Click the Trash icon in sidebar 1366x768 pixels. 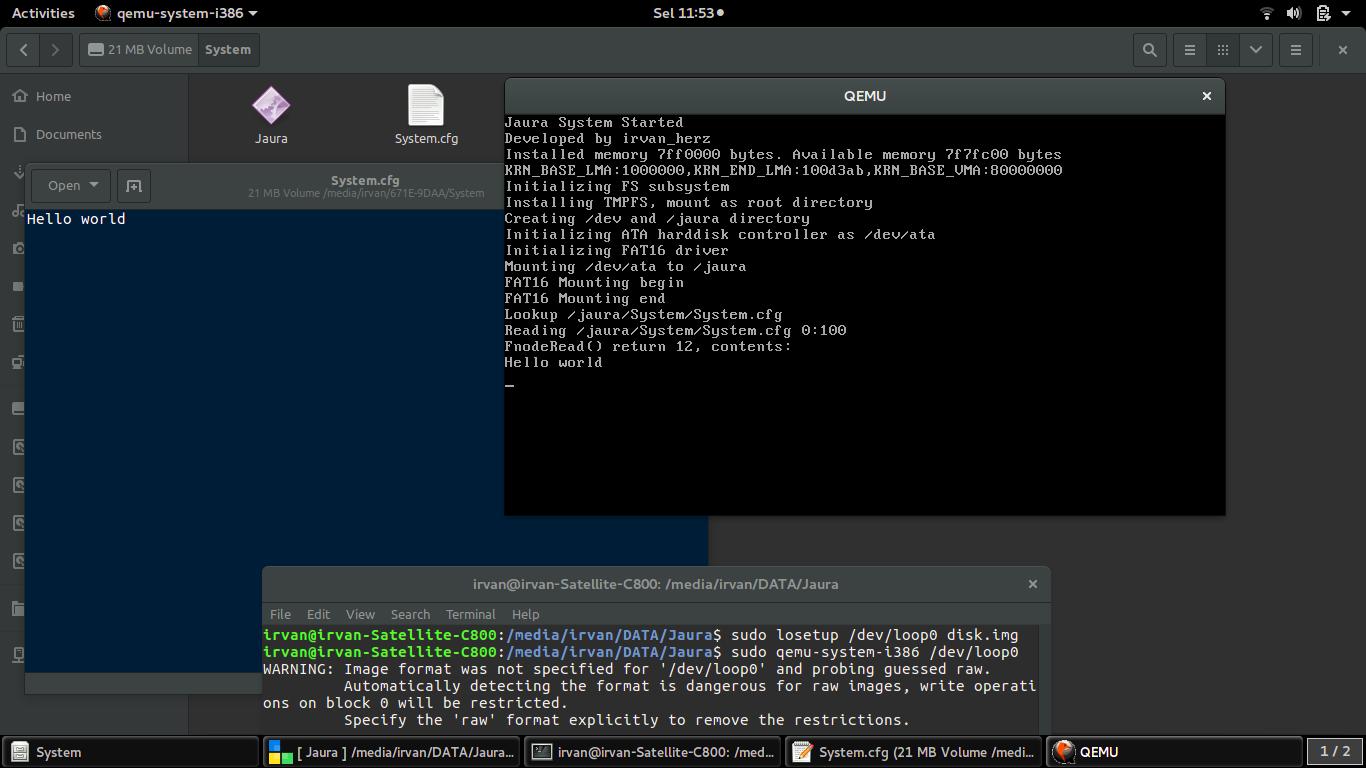coord(18,324)
